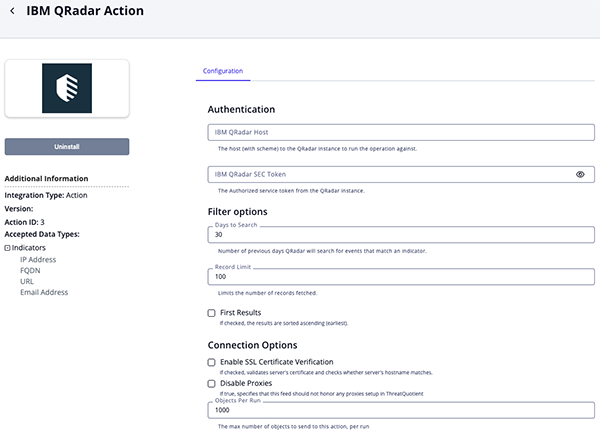The image size is (600, 432).
Task: Click the ThreatQ shield integration logo
Action: pos(67,88)
